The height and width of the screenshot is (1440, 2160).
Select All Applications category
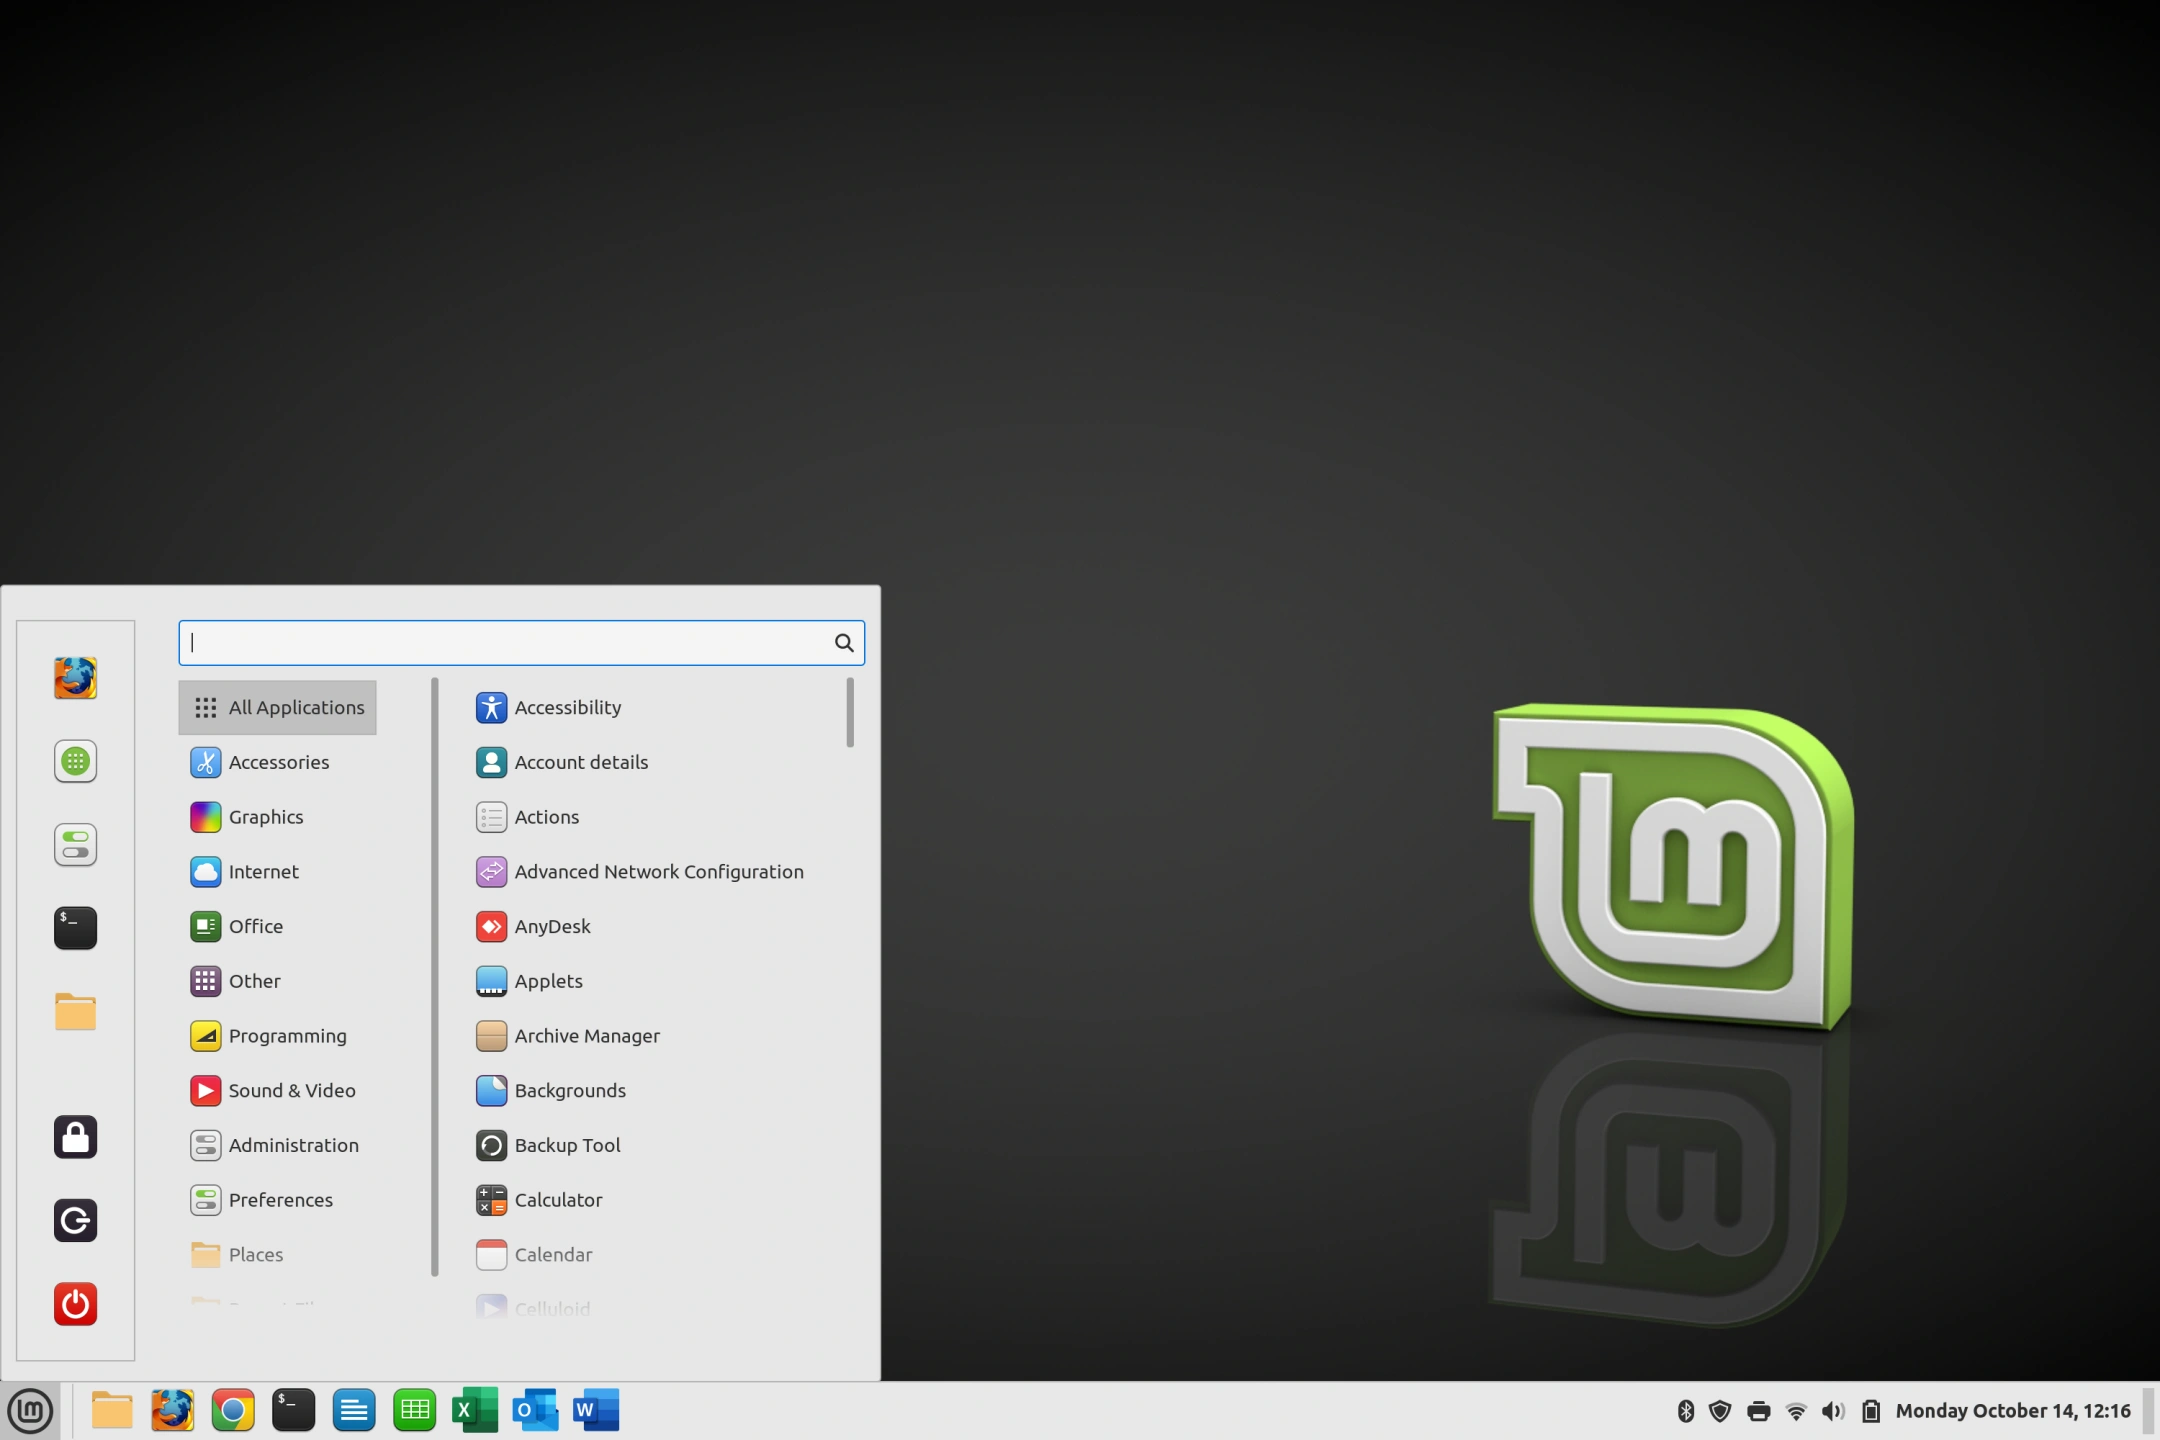click(x=277, y=708)
